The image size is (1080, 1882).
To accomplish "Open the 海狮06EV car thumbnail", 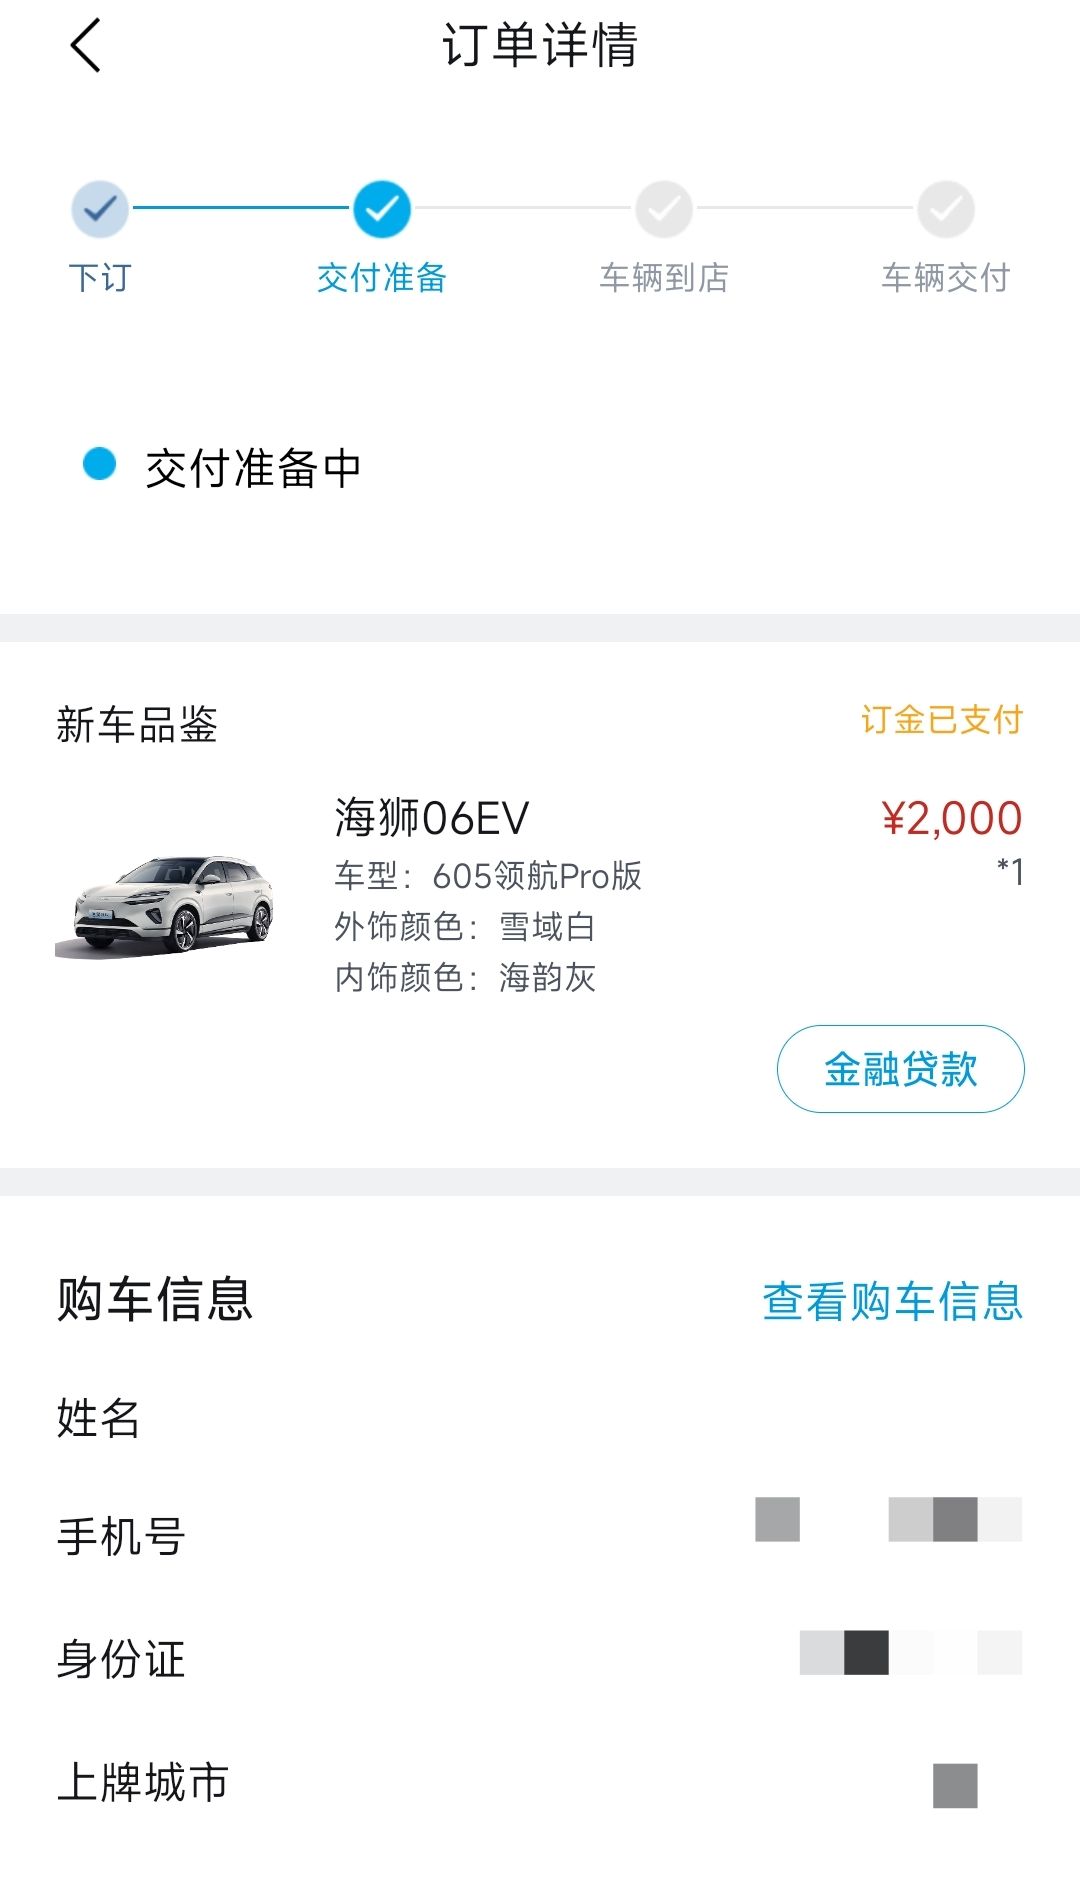I will 165,904.
